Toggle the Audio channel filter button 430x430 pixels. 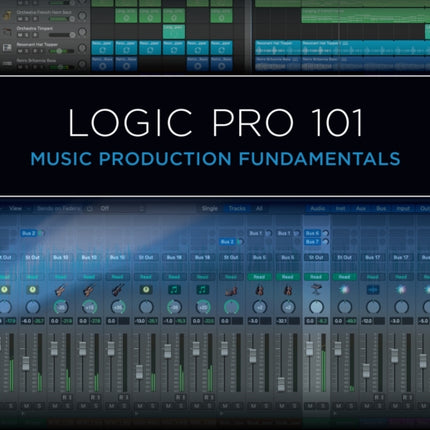(318, 208)
